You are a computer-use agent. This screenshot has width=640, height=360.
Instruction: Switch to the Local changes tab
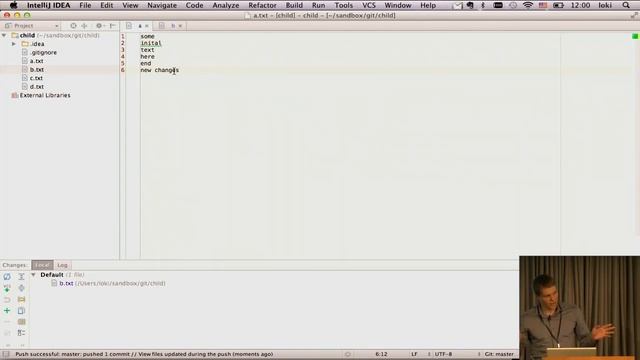click(x=42, y=265)
